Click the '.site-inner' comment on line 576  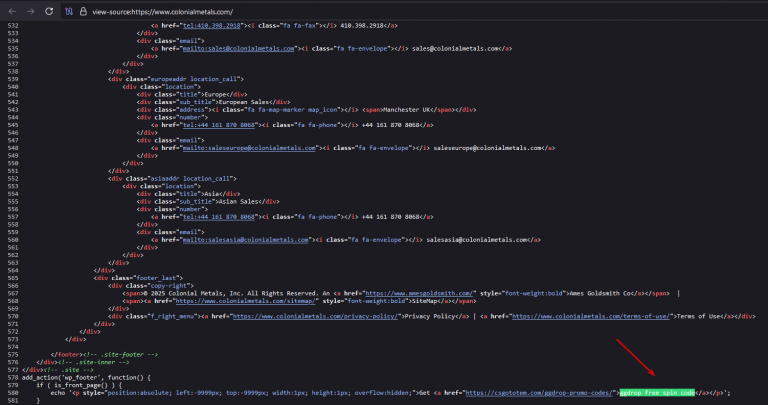(x=94, y=362)
